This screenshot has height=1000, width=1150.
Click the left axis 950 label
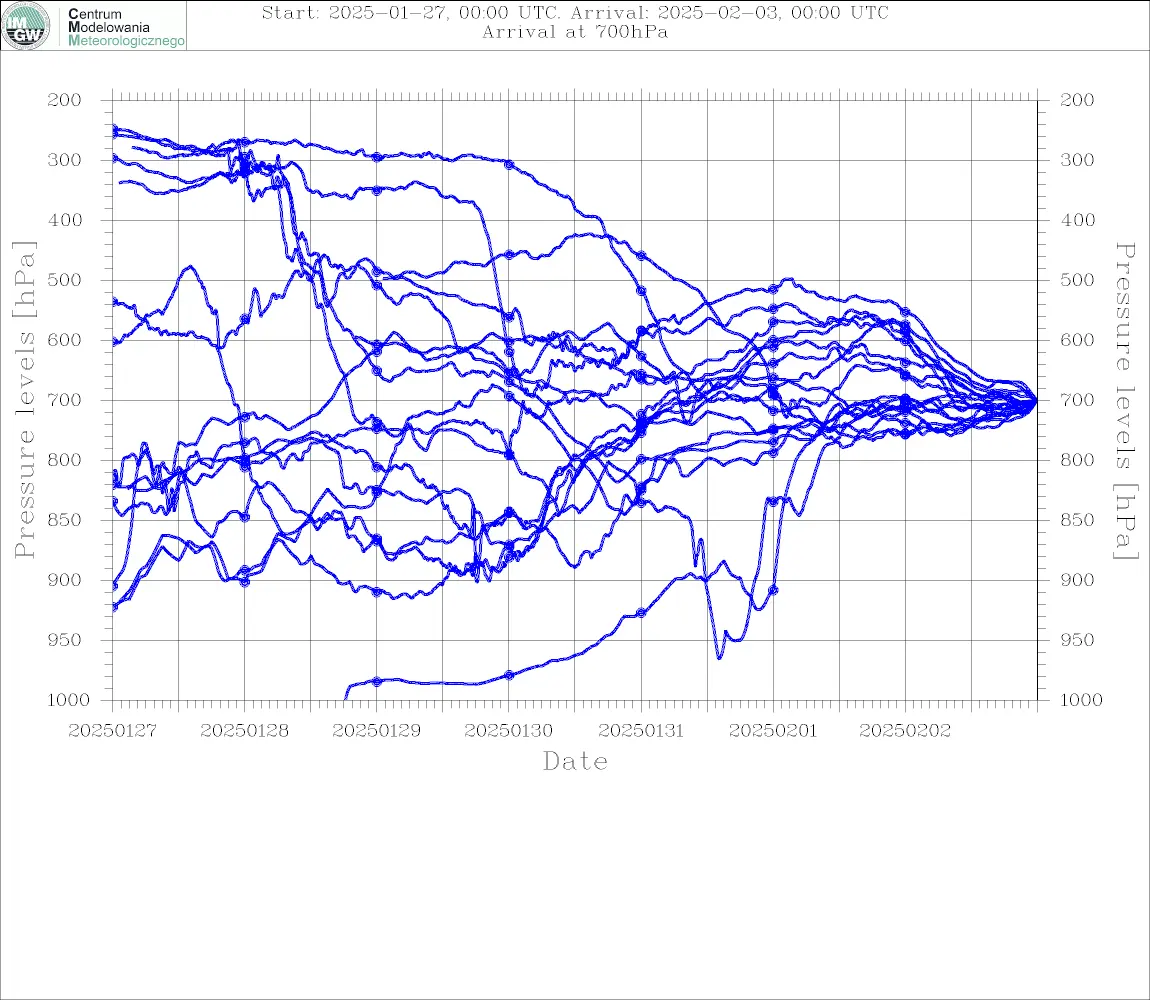[x=65, y=640]
